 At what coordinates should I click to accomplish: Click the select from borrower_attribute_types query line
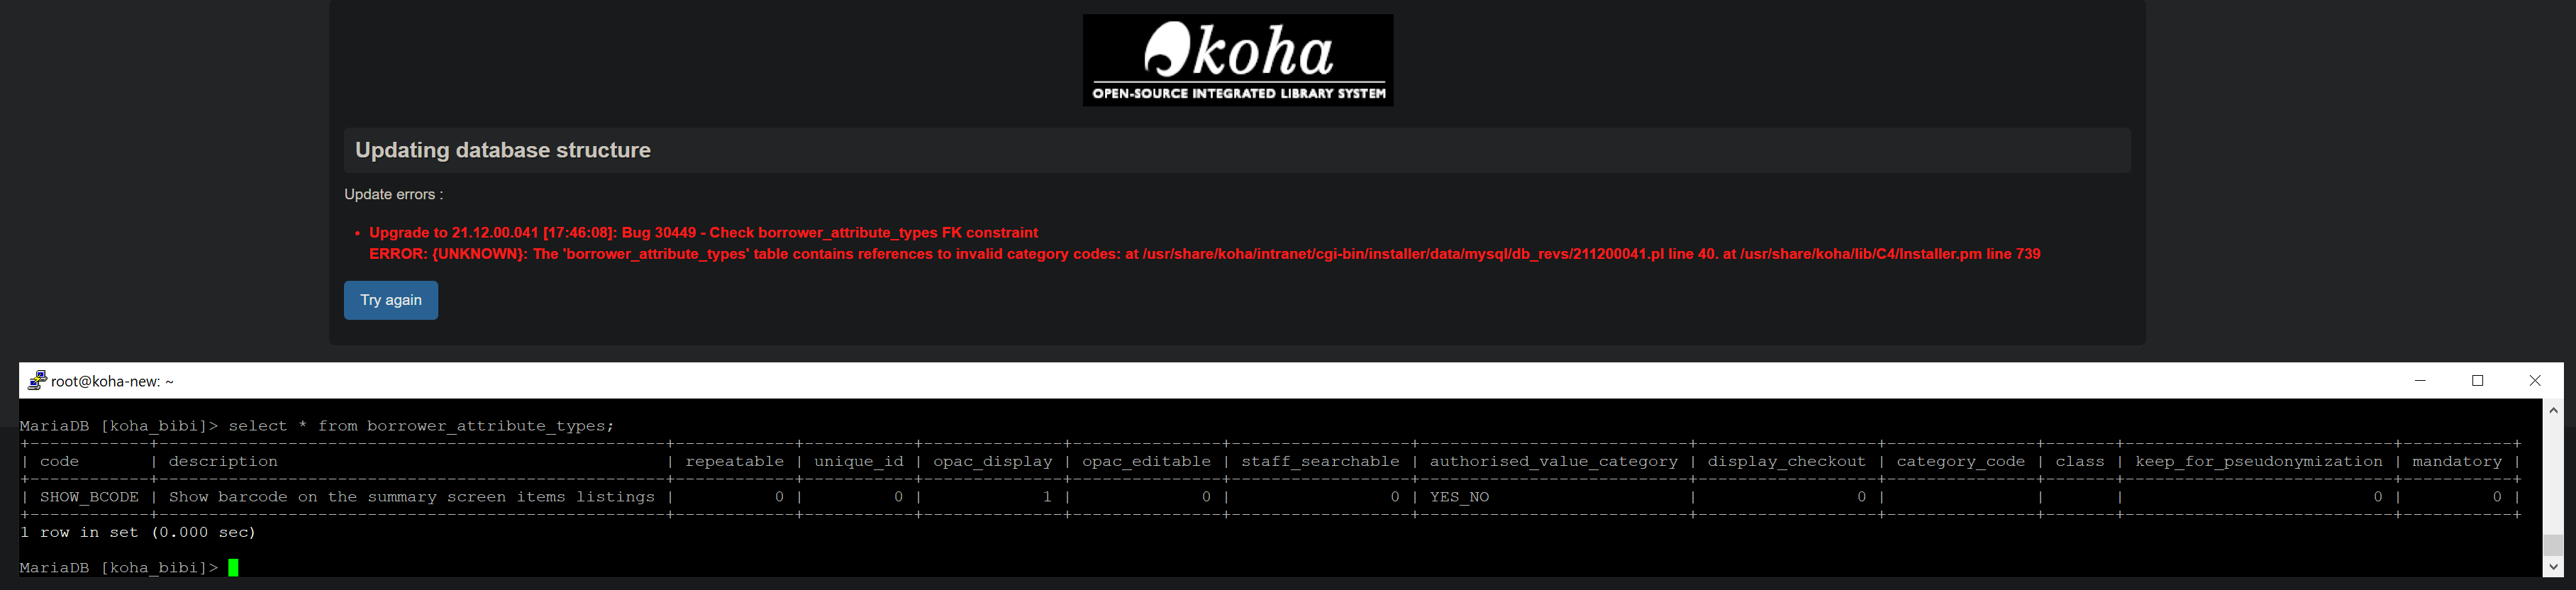[420, 426]
